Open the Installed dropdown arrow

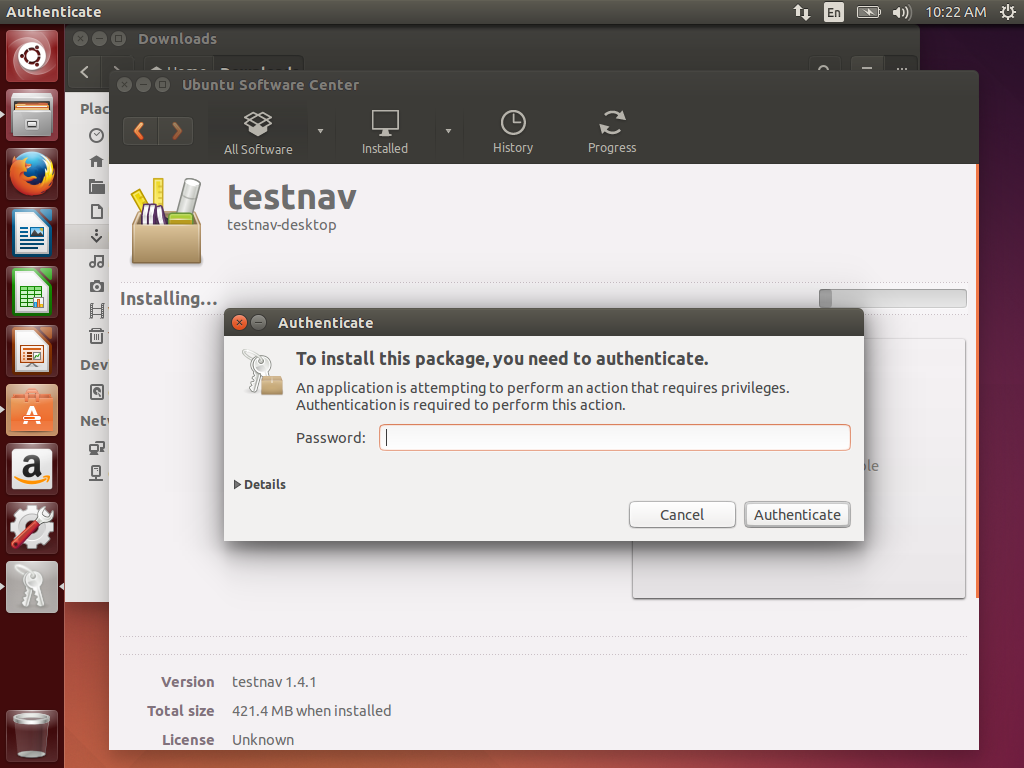tap(448, 131)
